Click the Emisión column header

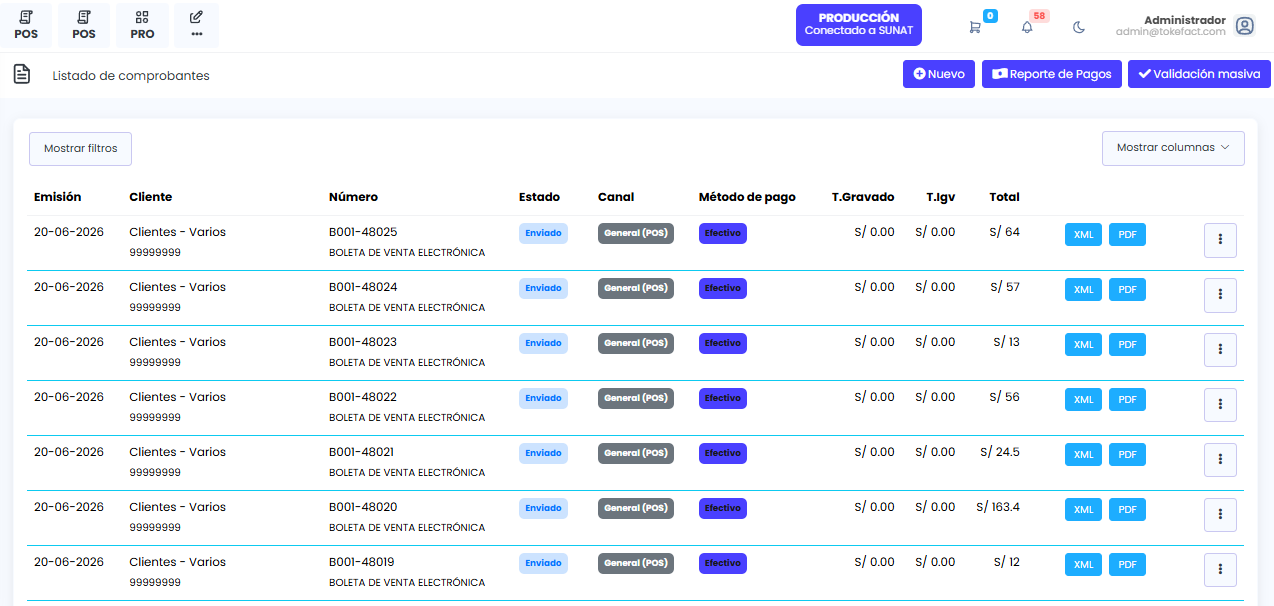58,197
